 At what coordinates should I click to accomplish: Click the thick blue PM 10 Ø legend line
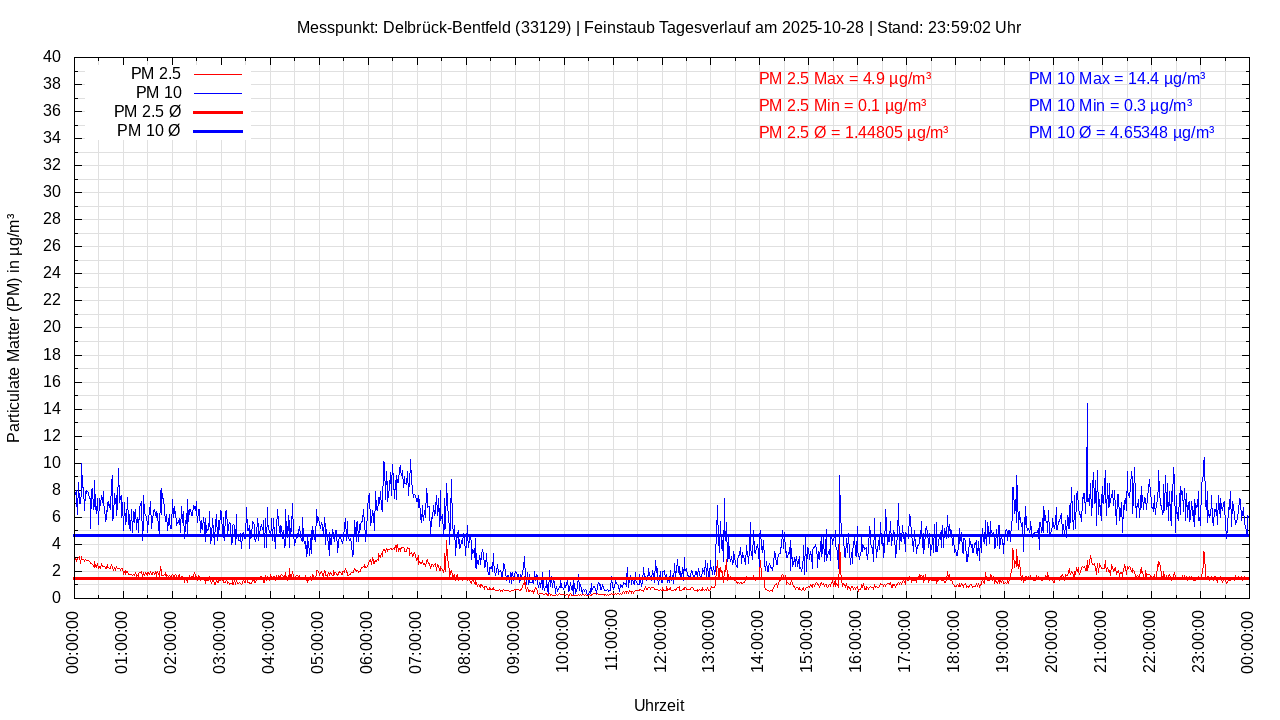click(217, 131)
